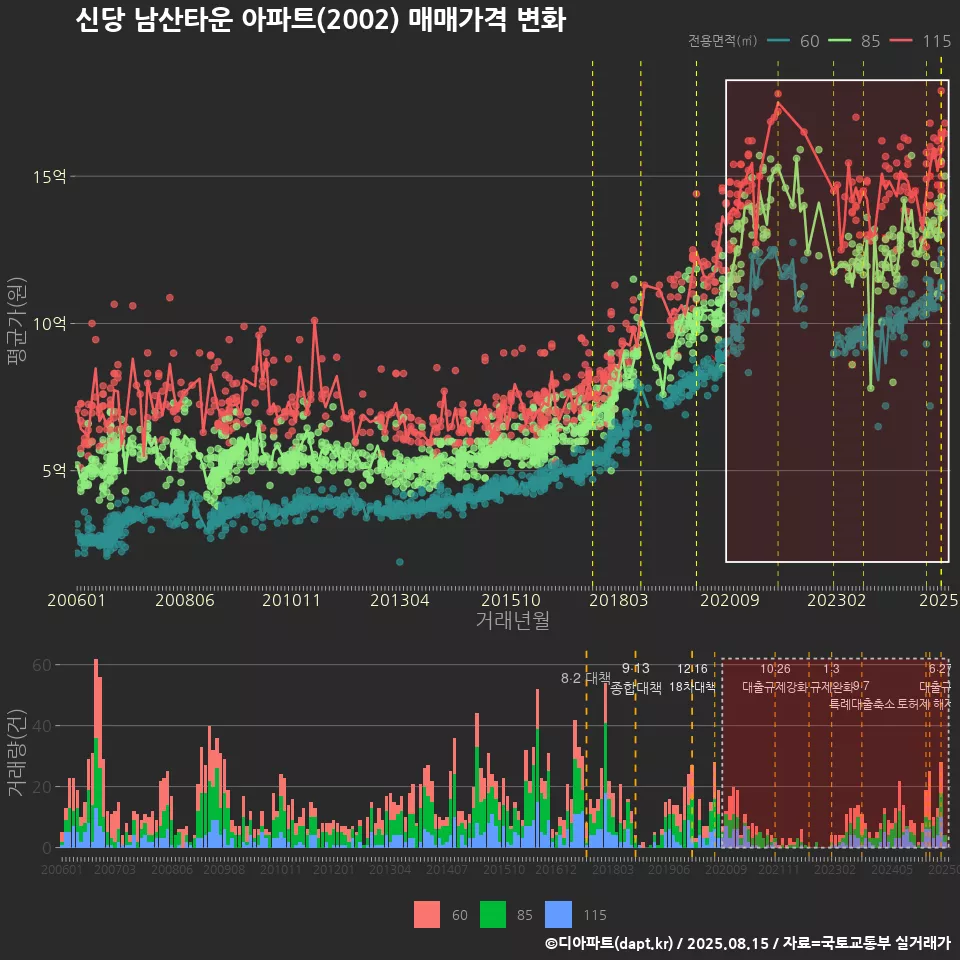Screen dimensions: 960x960
Task: Click the 18차대책 annotation text
Action: click(x=692, y=686)
